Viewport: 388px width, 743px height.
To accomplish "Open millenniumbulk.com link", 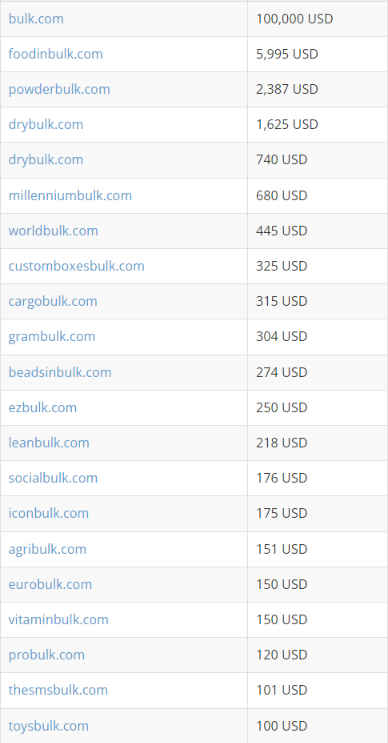I will [x=70, y=195].
